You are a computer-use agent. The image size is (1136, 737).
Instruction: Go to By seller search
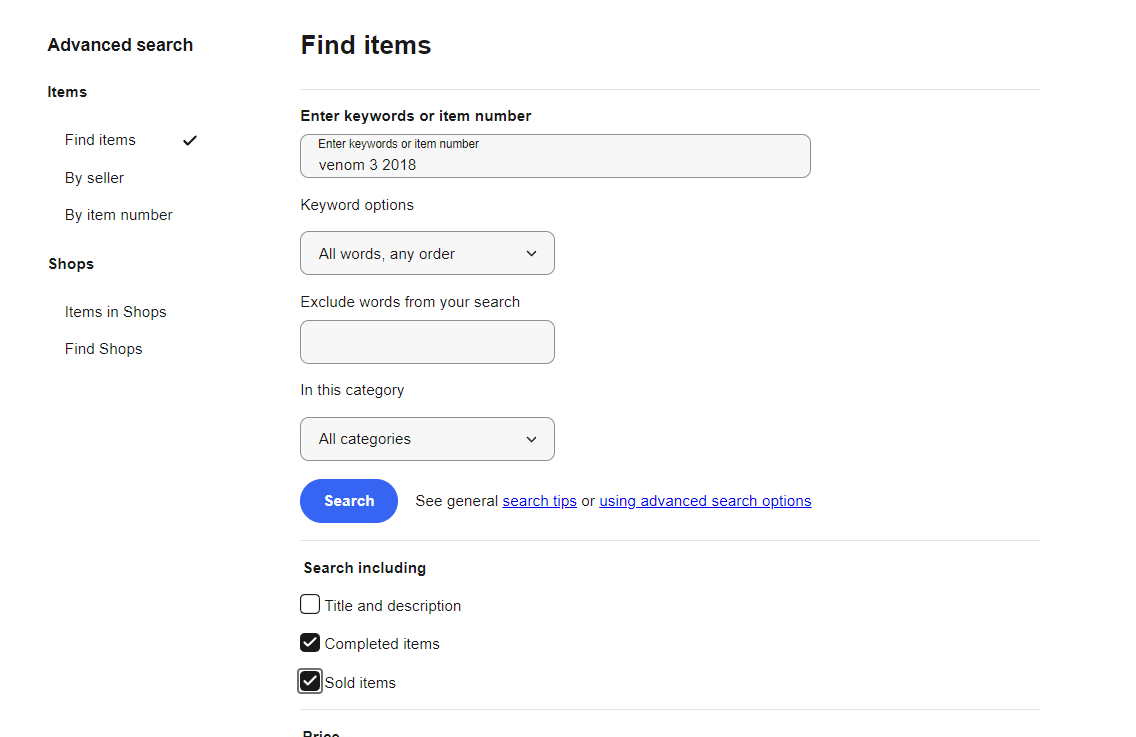click(94, 178)
